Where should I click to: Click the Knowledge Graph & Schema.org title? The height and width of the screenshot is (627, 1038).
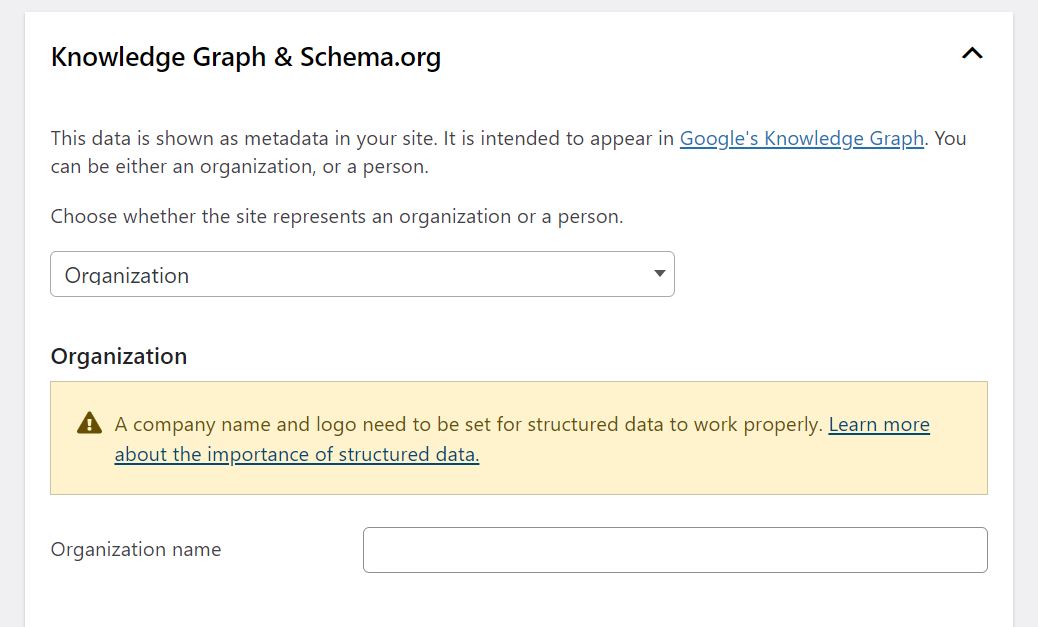[246, 57]
